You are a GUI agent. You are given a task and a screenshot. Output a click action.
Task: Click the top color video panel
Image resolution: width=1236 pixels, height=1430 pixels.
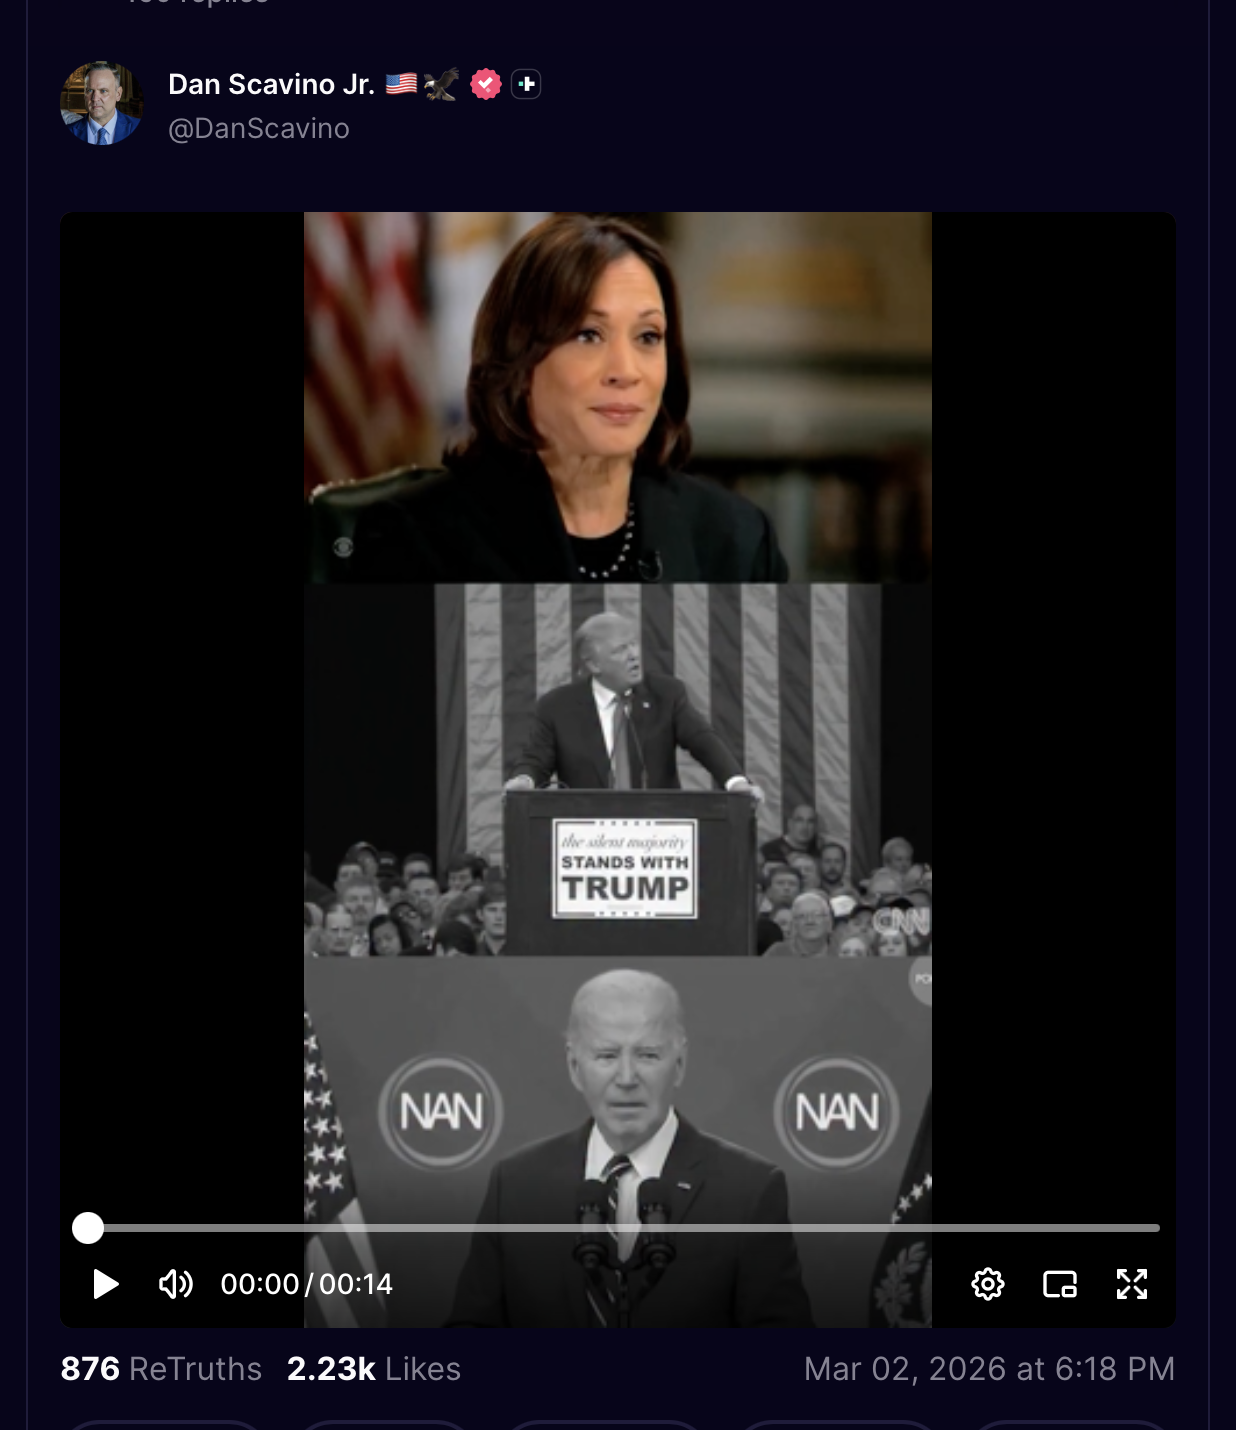[618, 398]
